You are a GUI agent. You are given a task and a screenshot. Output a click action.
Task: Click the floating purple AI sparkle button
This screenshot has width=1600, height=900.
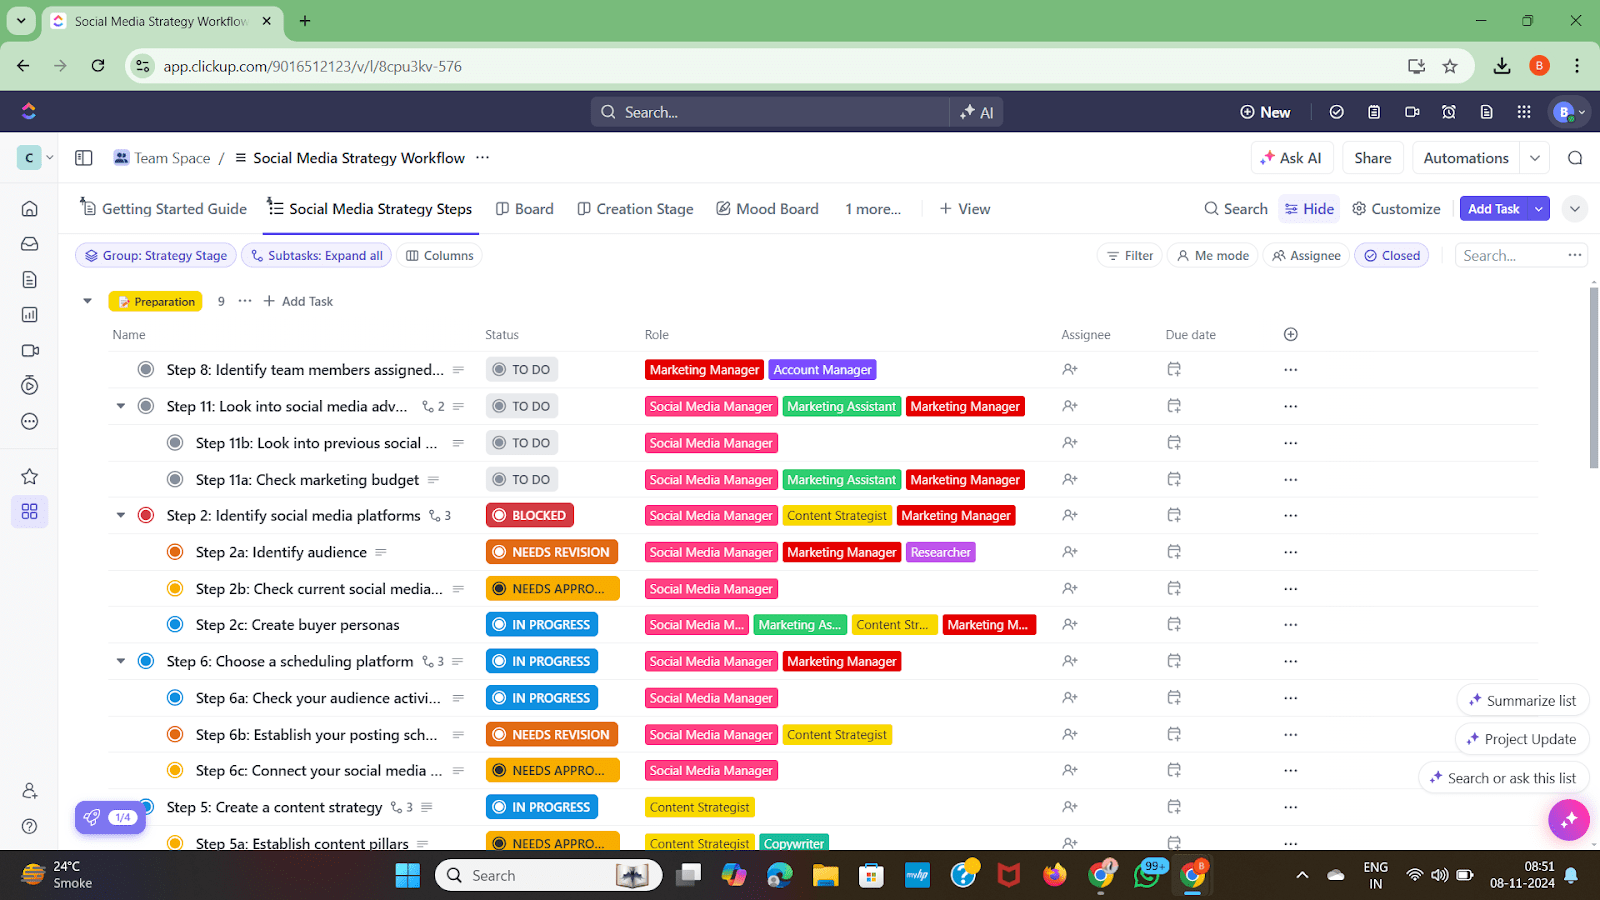(1568, 820)
